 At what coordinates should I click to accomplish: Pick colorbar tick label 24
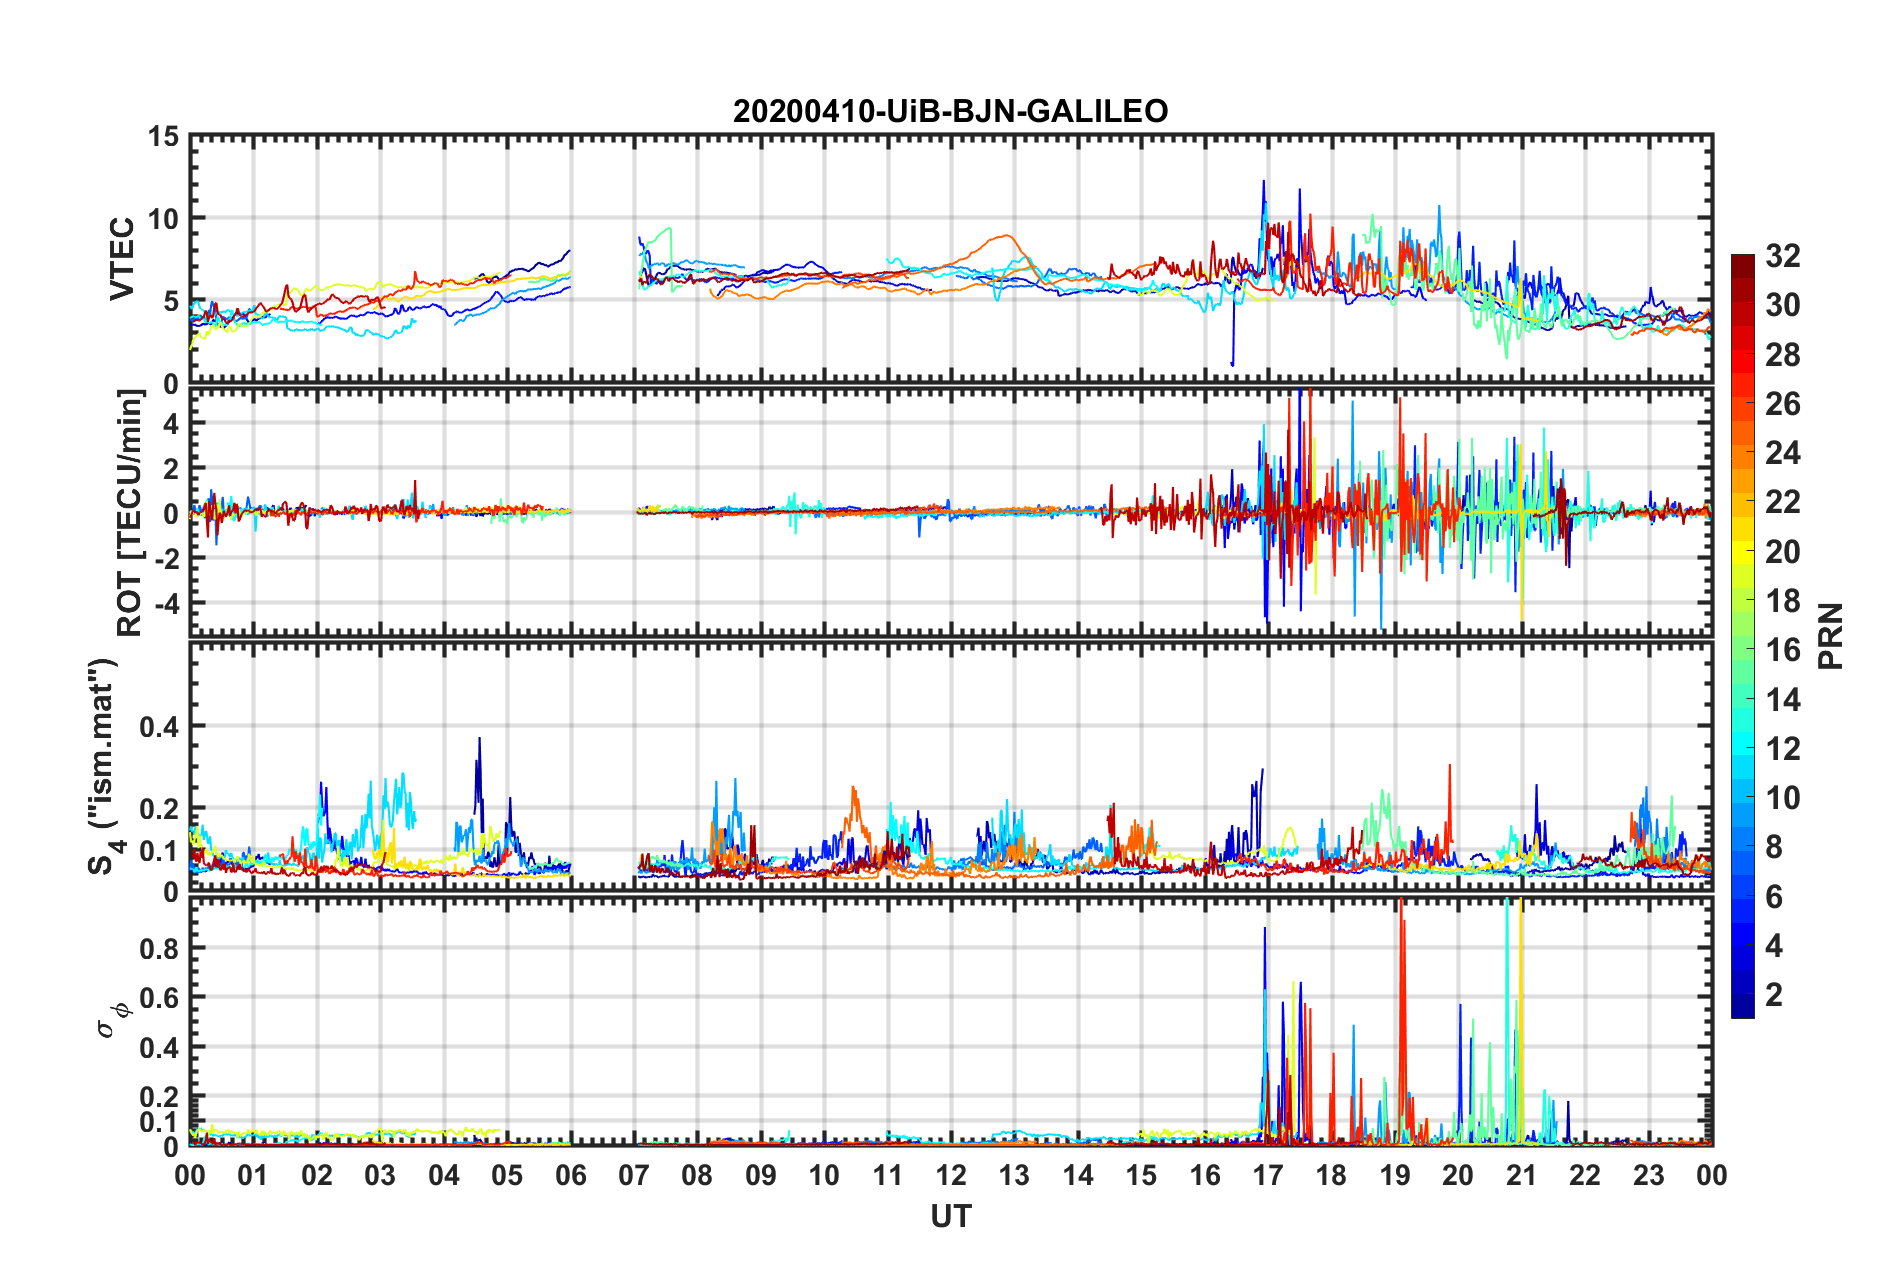[x=1782, y=453]
